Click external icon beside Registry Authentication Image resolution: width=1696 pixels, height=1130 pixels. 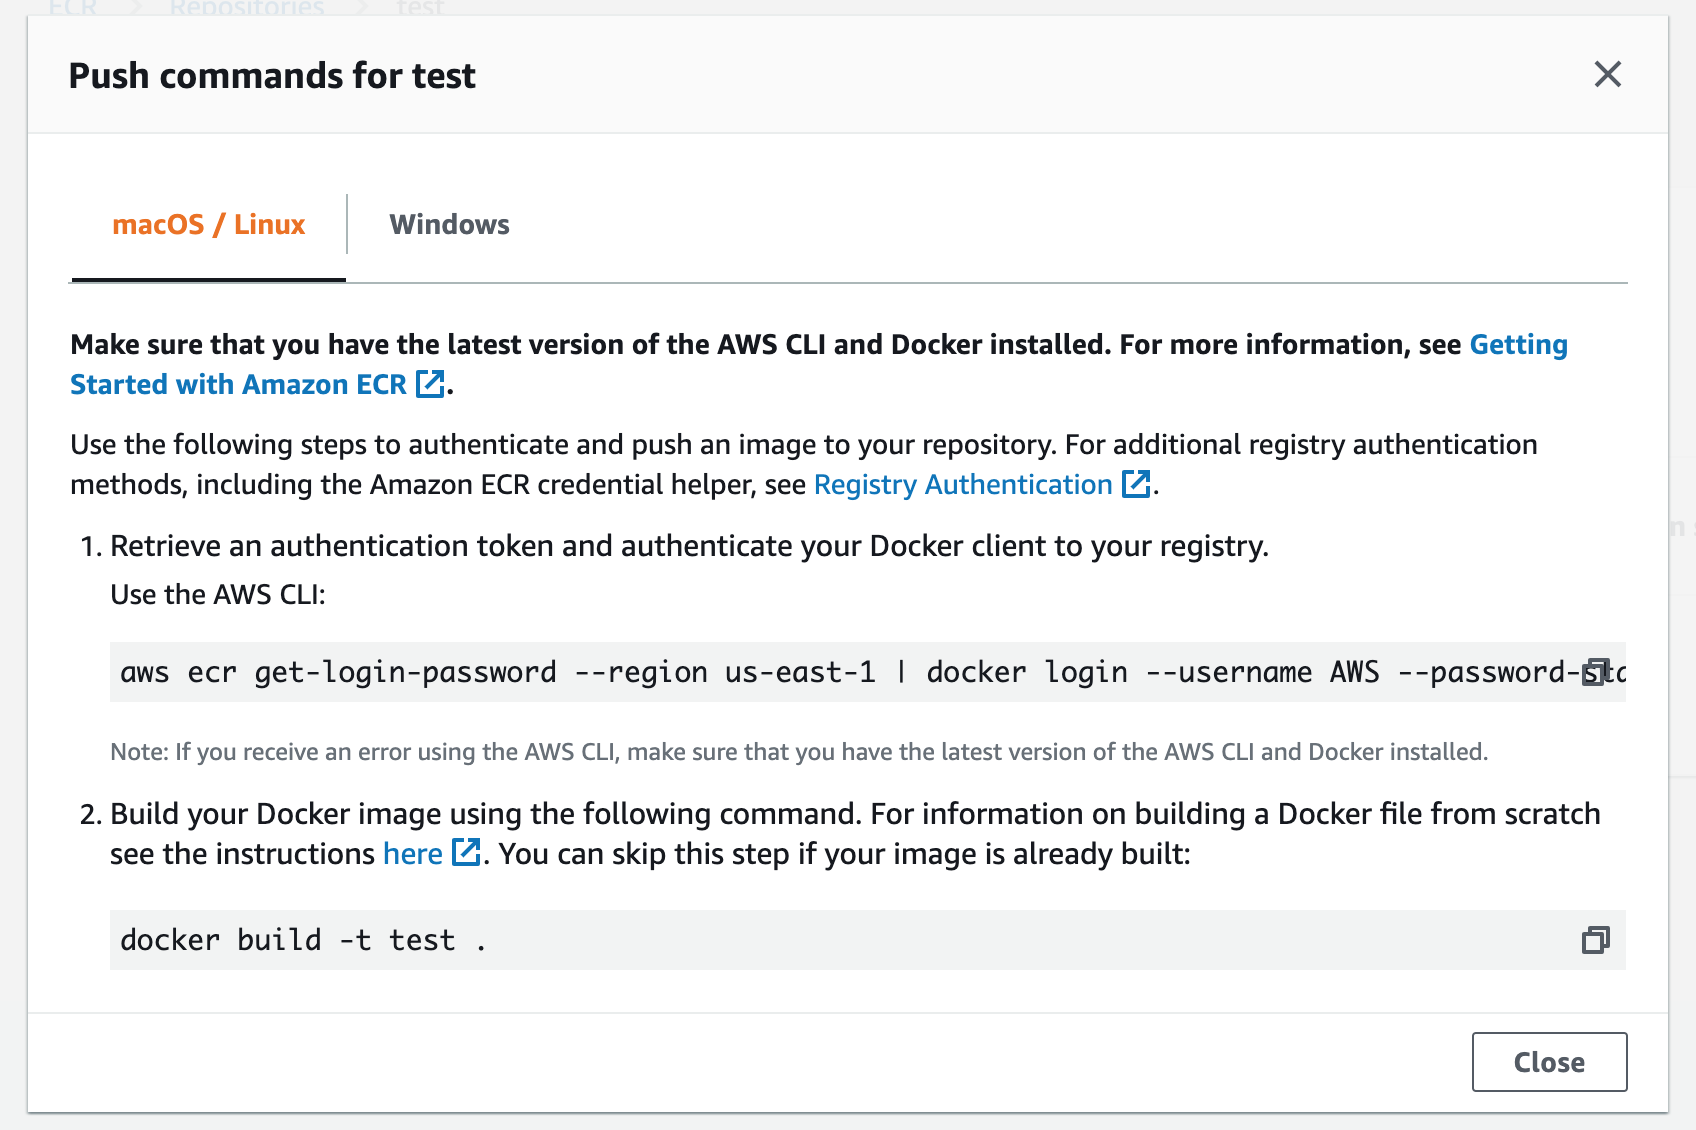click(x=1136, y=484)
